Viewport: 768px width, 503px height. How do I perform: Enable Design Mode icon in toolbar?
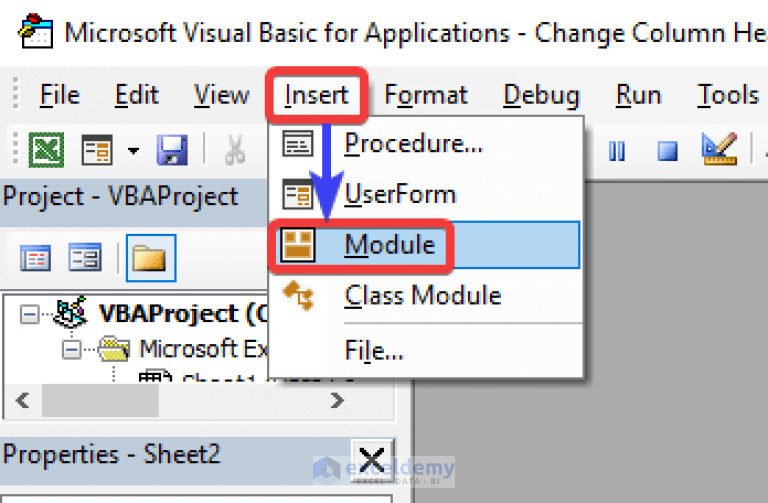[x=719, y=150]
